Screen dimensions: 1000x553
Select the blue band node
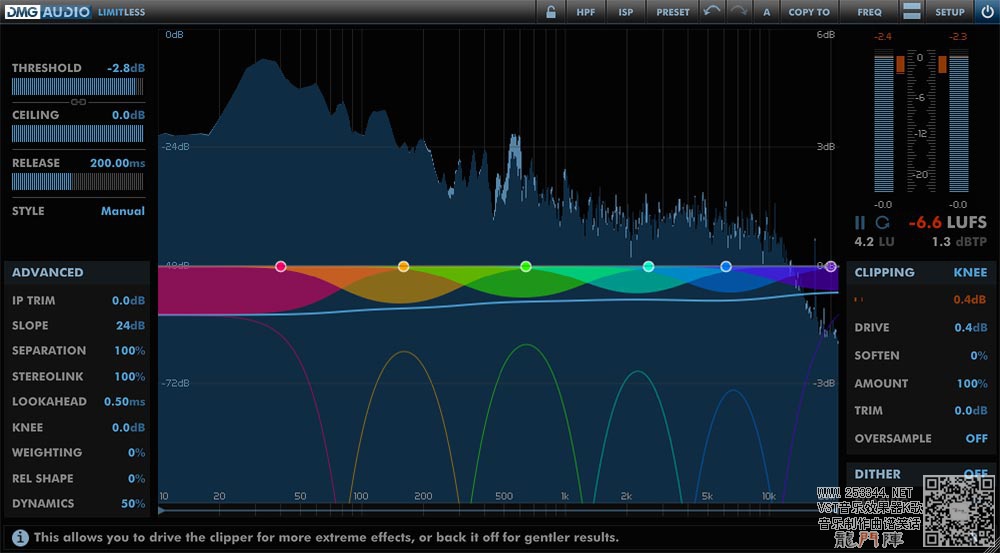pyautogui.click(x=726, y=267)
